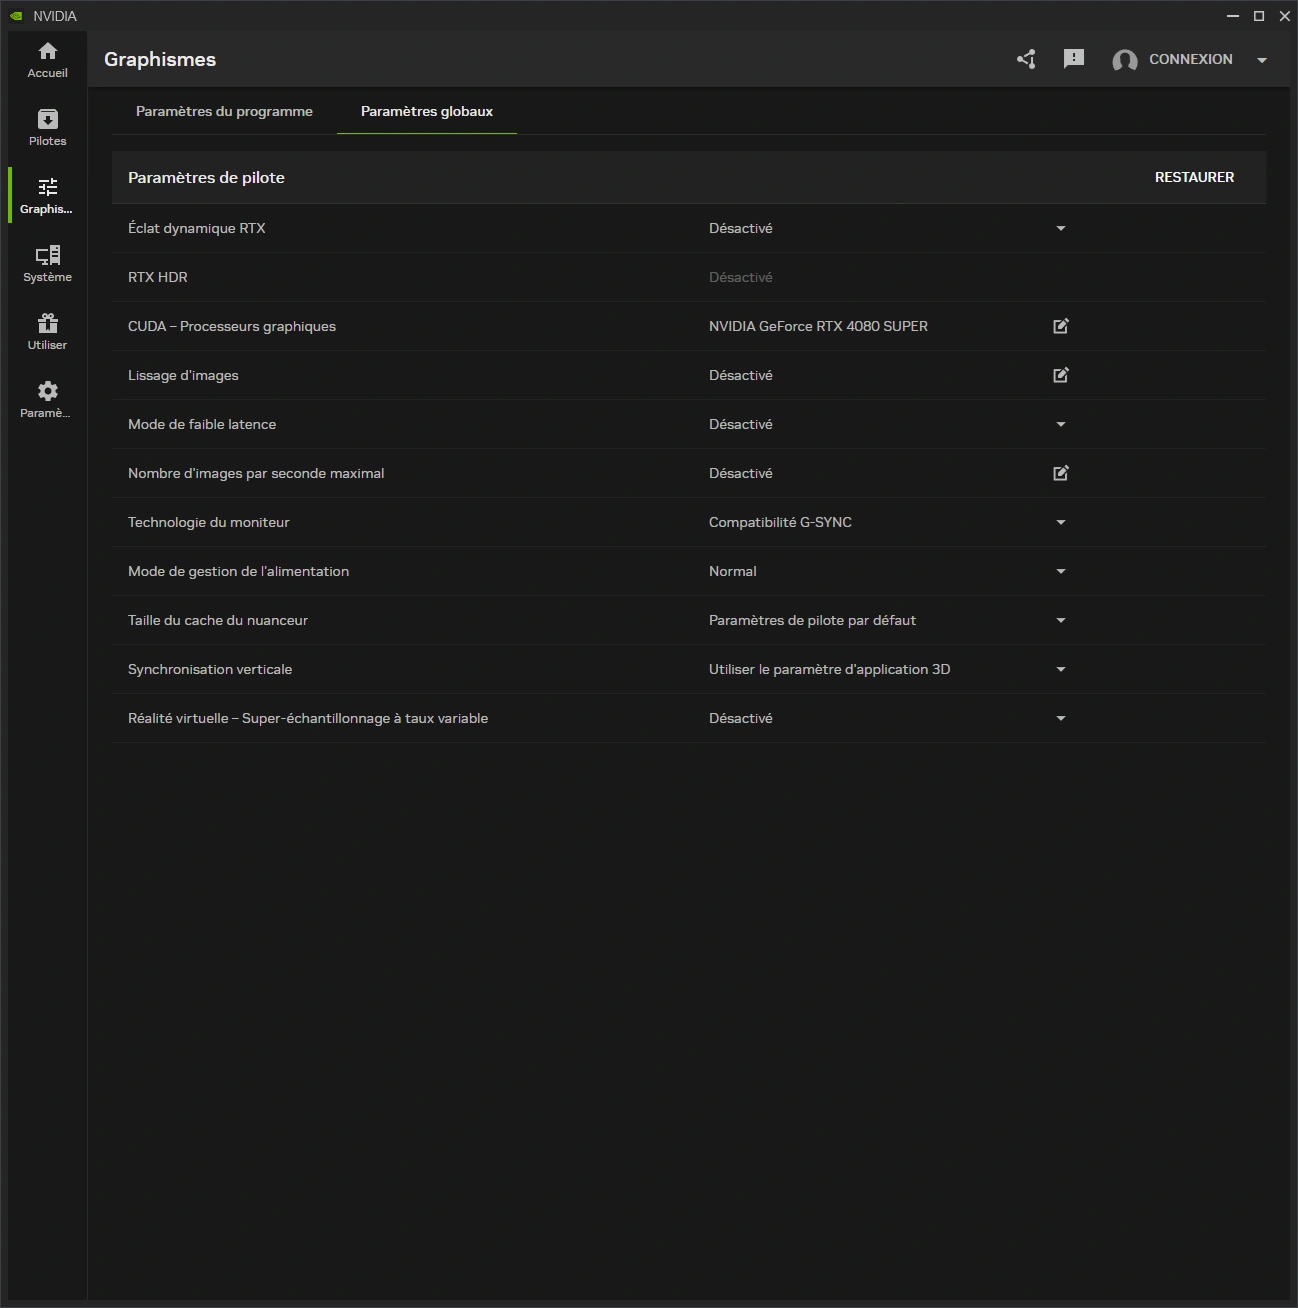The image size is (1298, 1308).
Task: Click the Normal power mode value
Action: (x=733, y=571)
